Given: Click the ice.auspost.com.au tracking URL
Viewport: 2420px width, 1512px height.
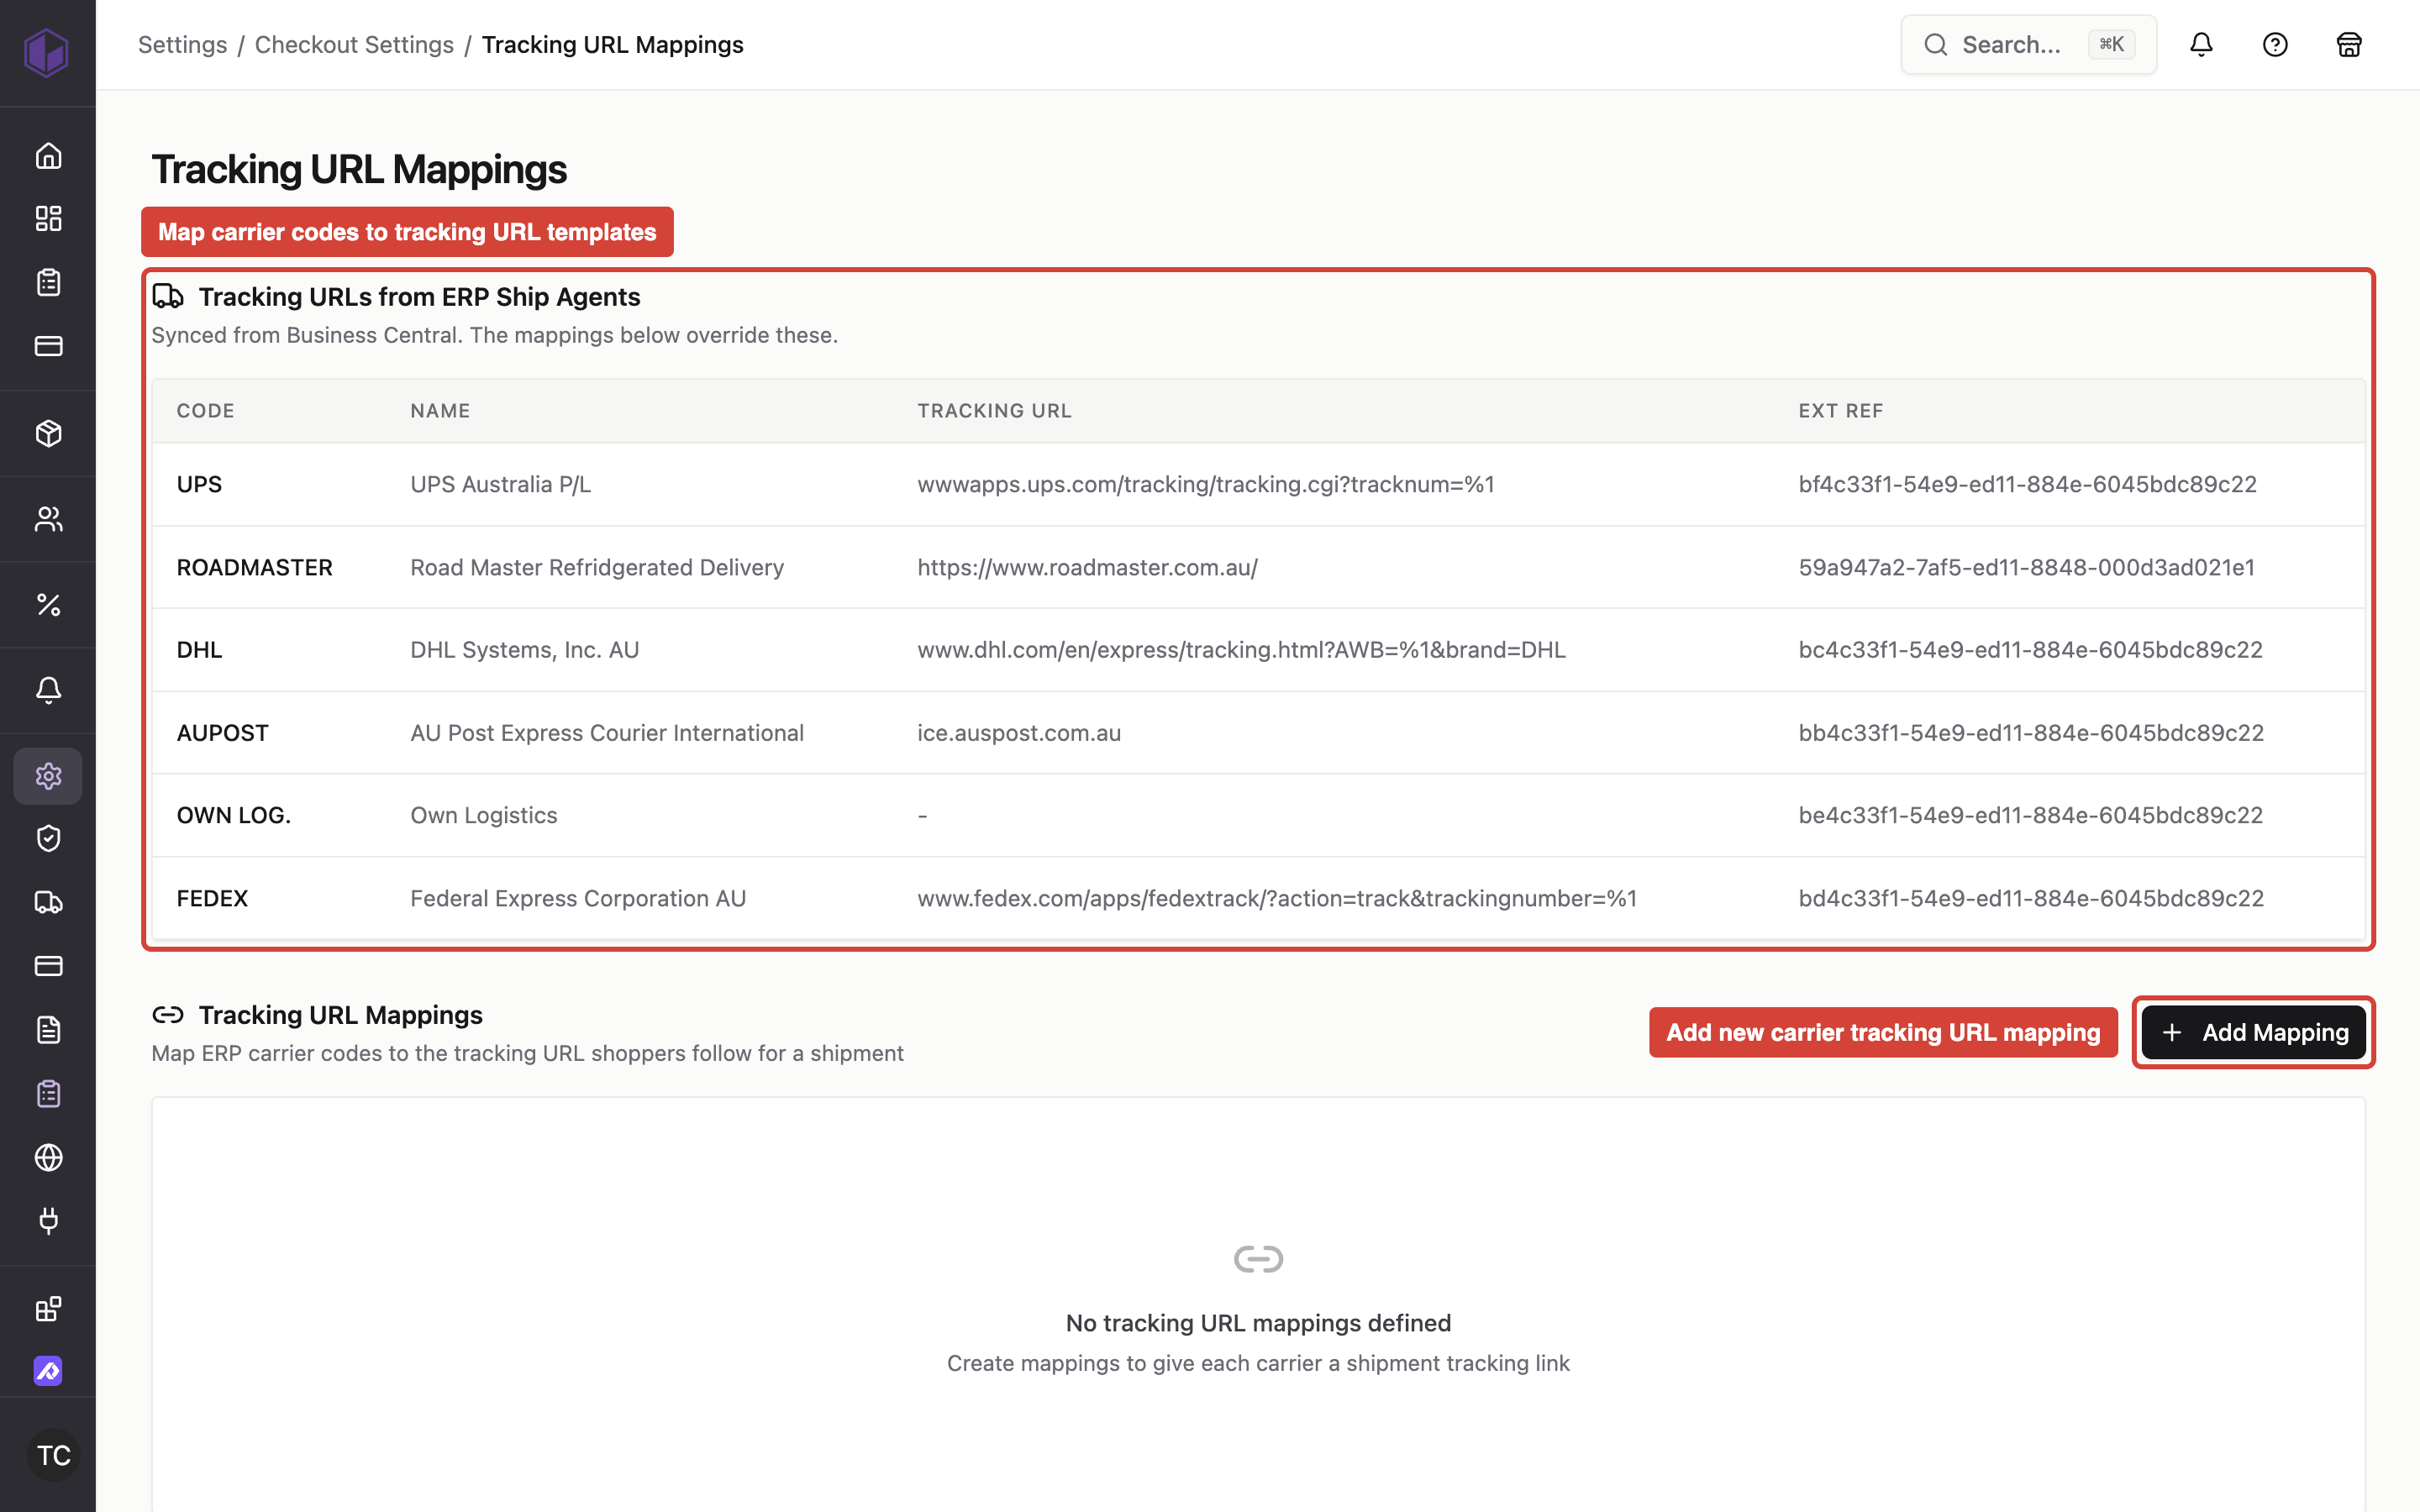Looking at the screenshot, I should 1019,733.
